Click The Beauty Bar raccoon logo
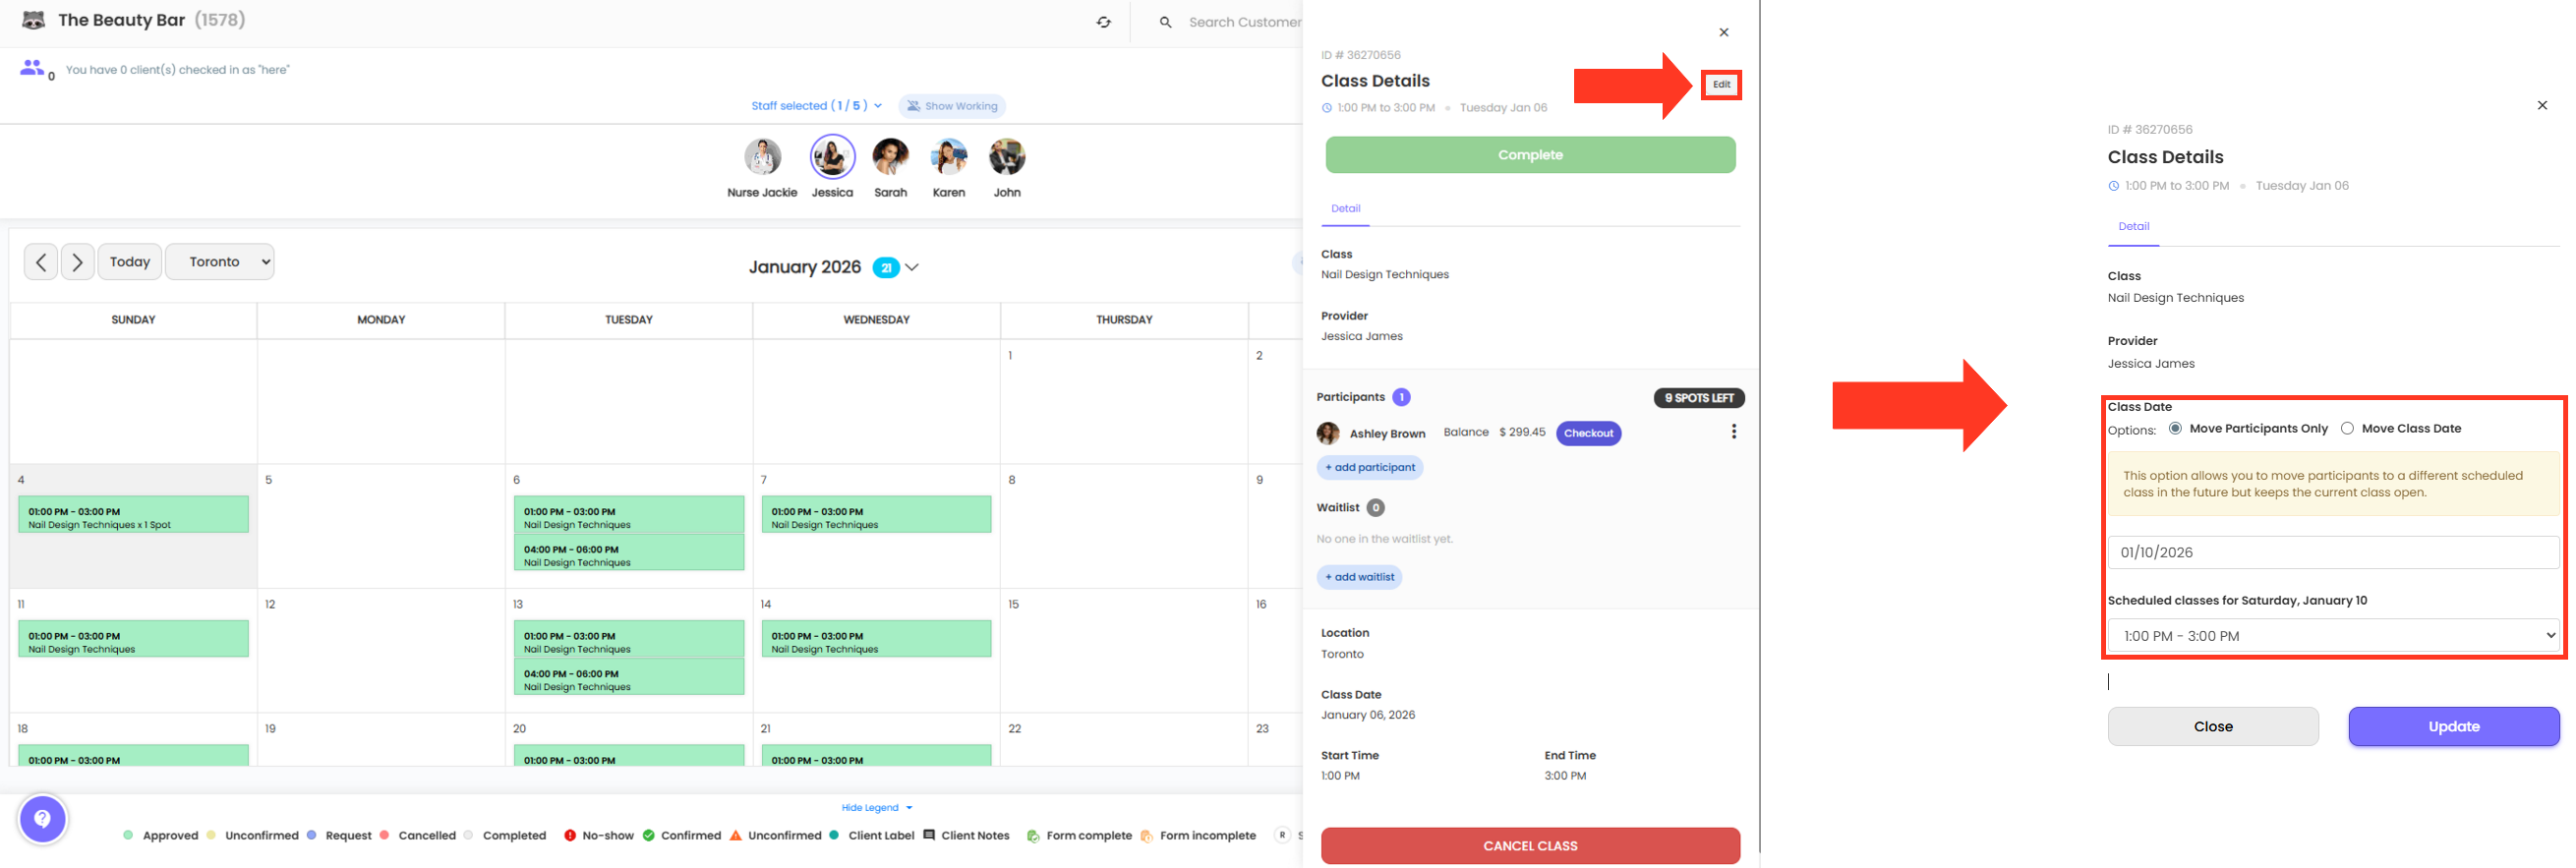 pos(34,20)
